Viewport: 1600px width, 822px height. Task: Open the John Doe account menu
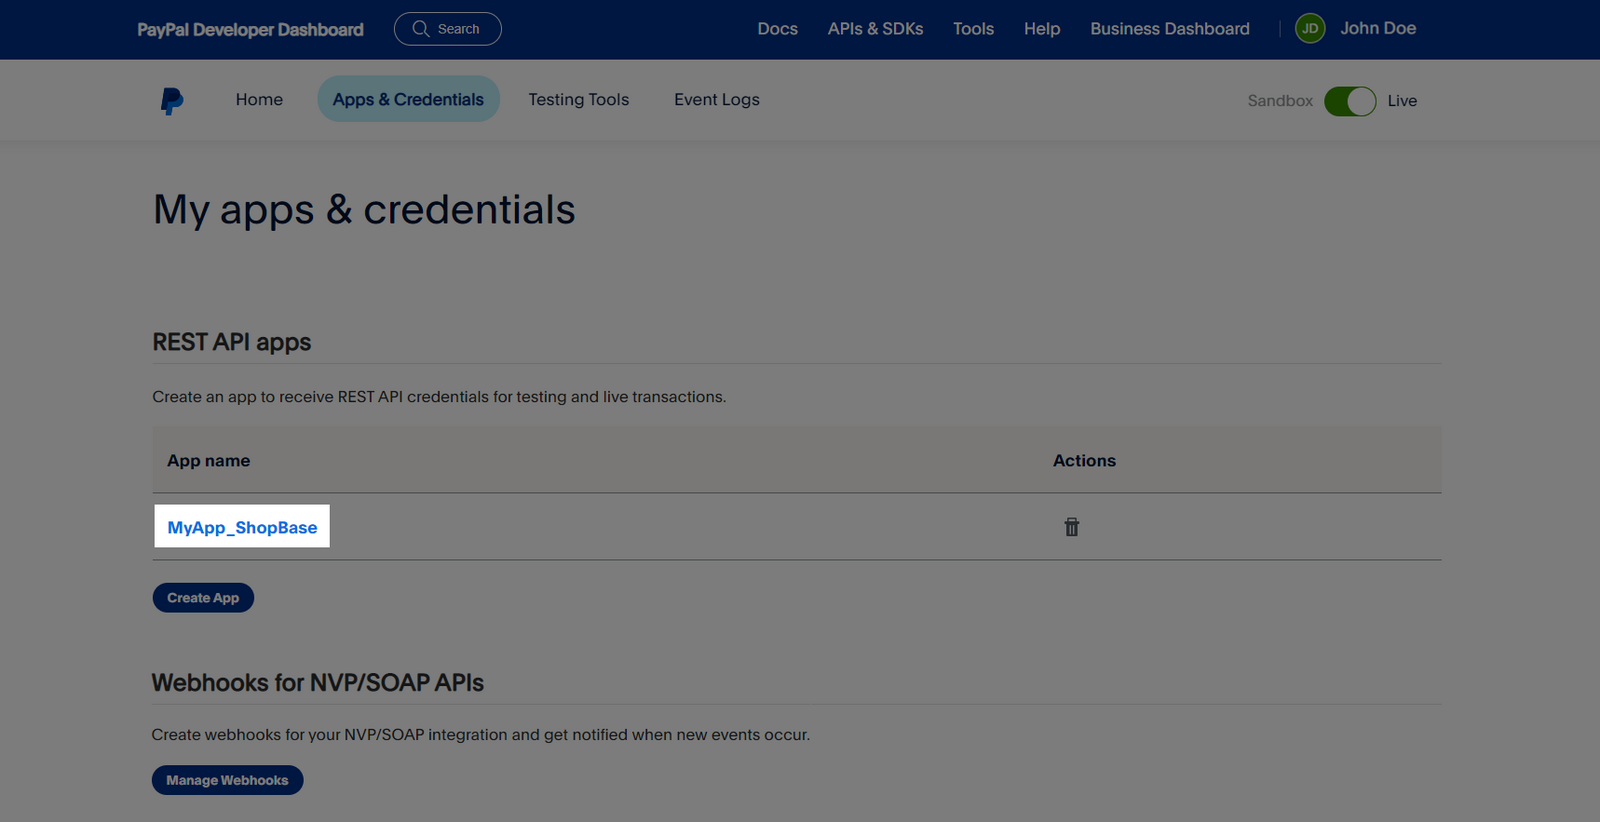point(1377,29)
